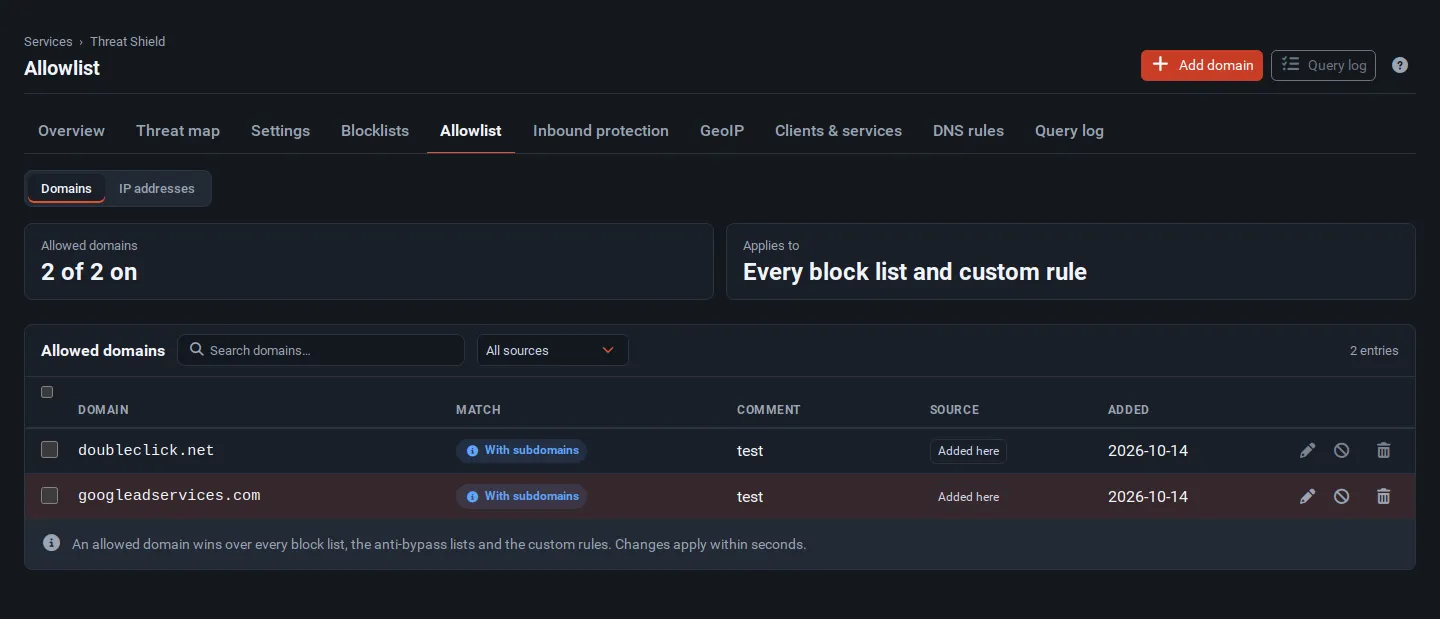
Task: Click the test comment in the googleadservices.com row
Action: coord(750,496)
